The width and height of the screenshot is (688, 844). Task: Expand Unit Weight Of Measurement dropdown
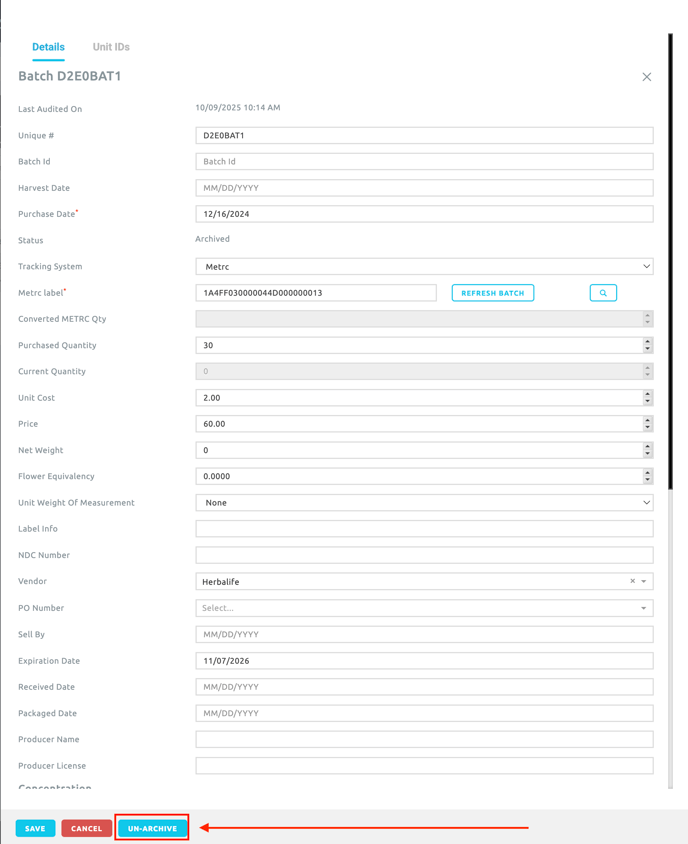[424, 503]
